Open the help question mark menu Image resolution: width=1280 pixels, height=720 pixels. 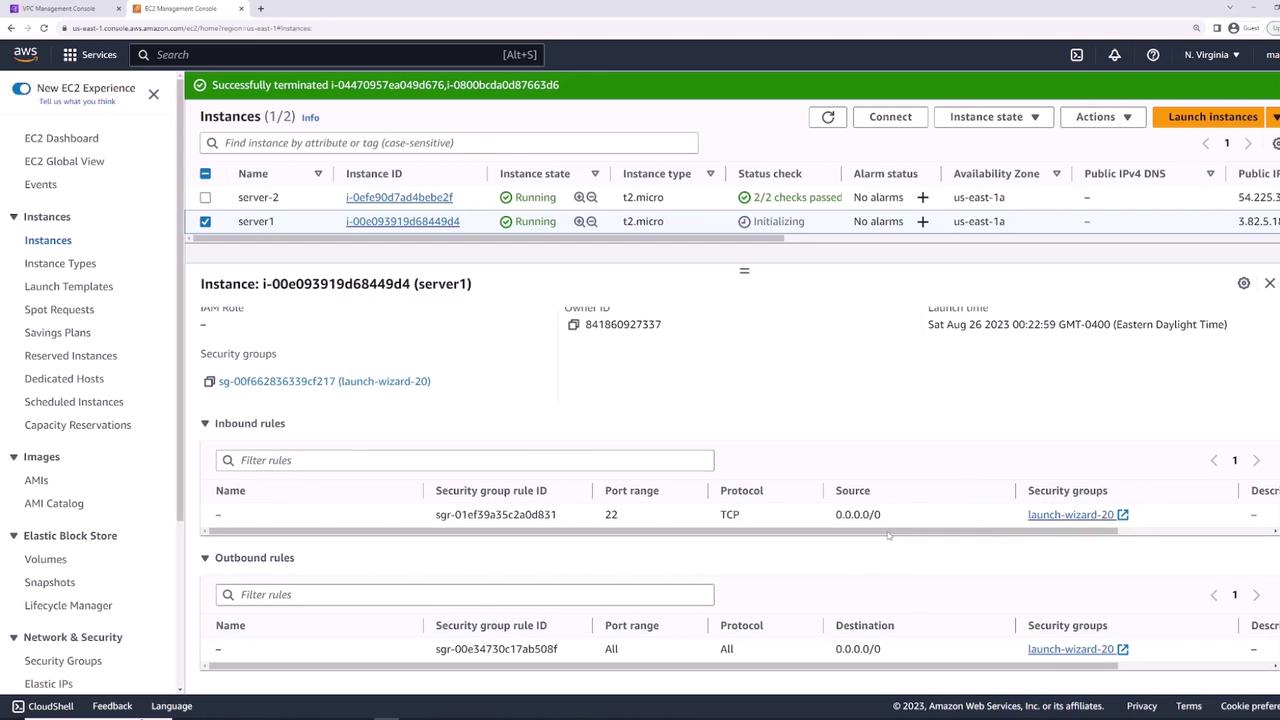[x=1153, y=55]
